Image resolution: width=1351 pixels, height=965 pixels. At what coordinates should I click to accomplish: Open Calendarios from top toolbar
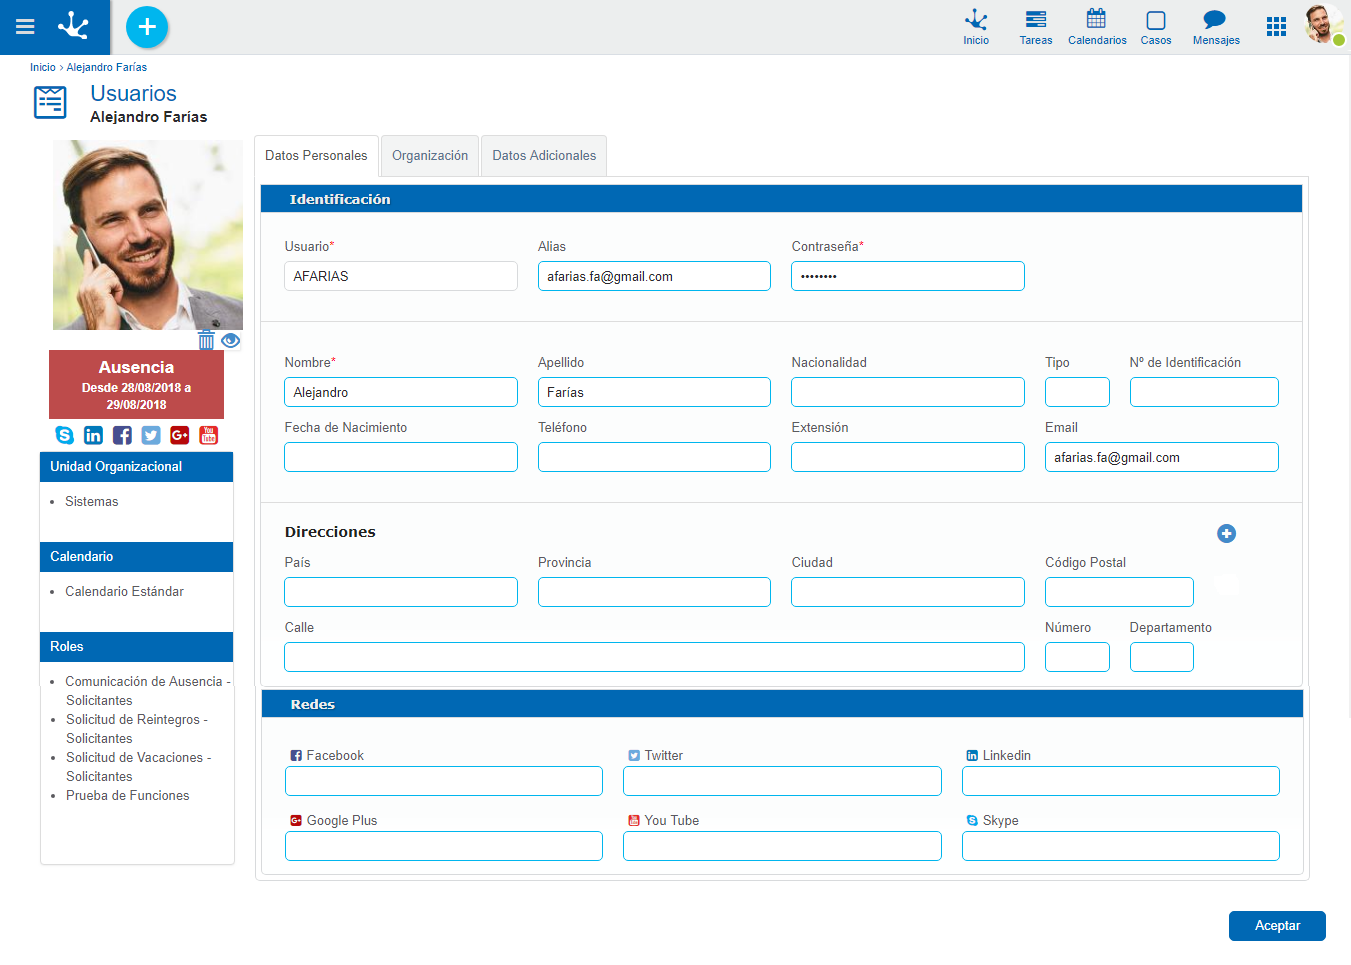(1097, 27)
